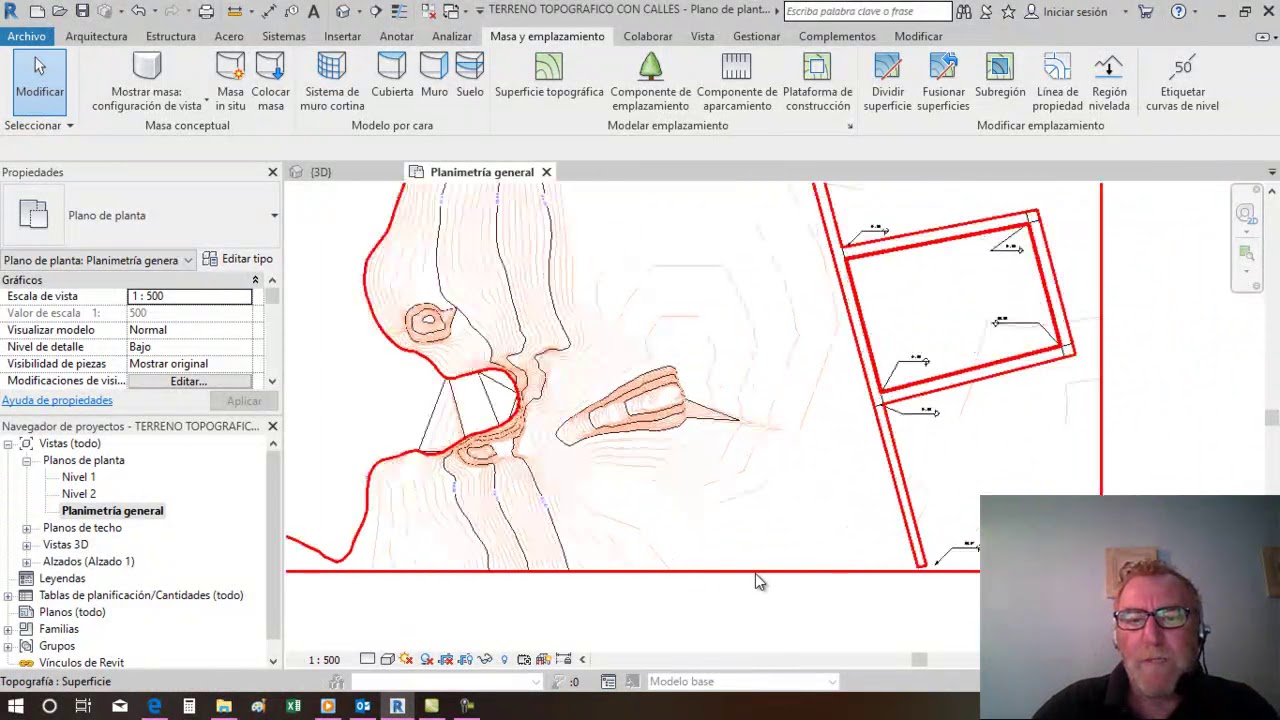1280x720 pixels.
Task: Click Componente de aparcamiento icon
Action: point(736,67)
